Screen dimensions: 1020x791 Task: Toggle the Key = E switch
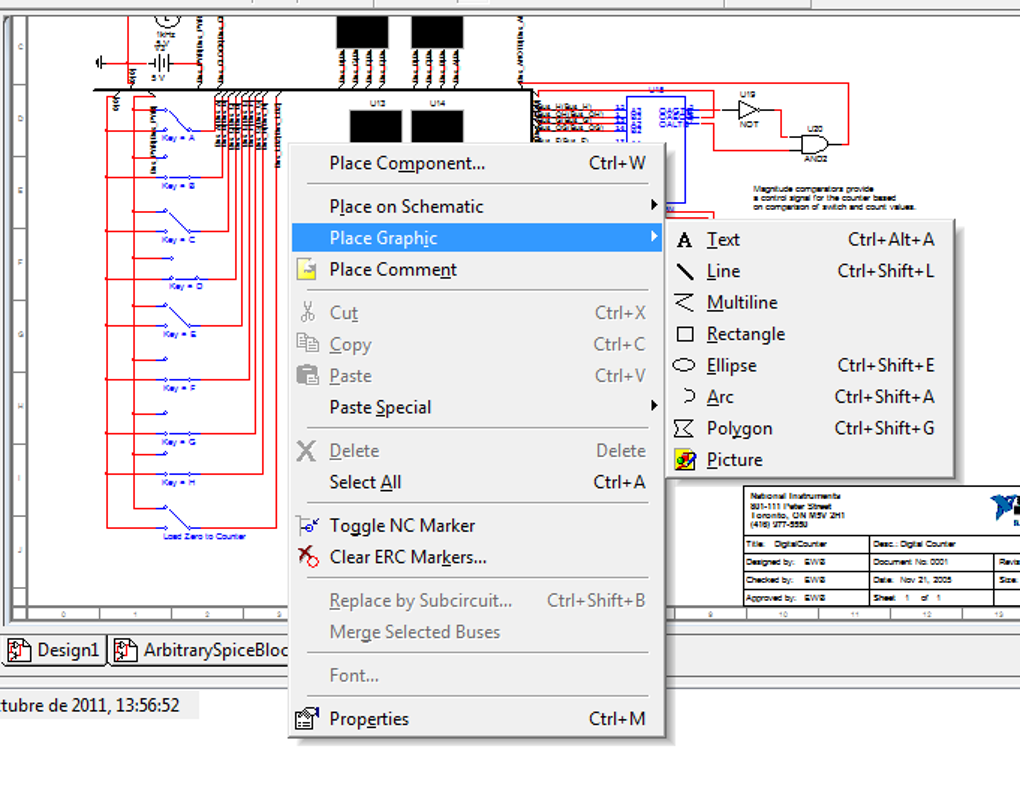pos(178,315)
